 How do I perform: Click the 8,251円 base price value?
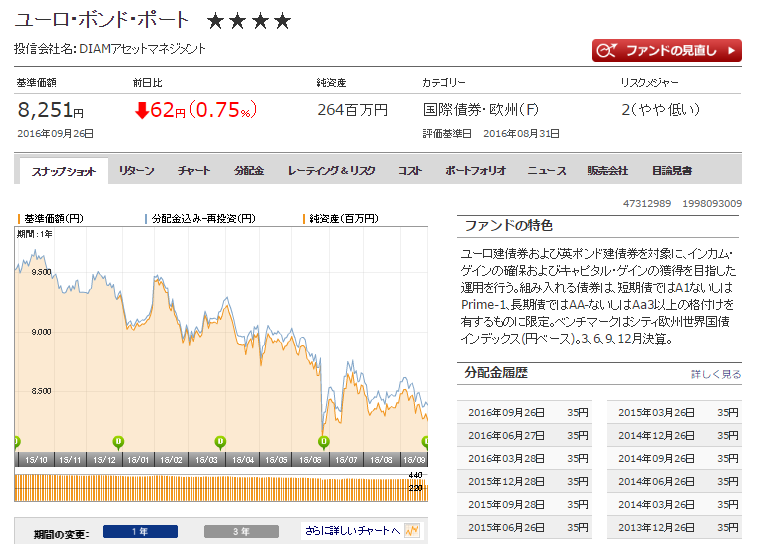click(51, 110)
